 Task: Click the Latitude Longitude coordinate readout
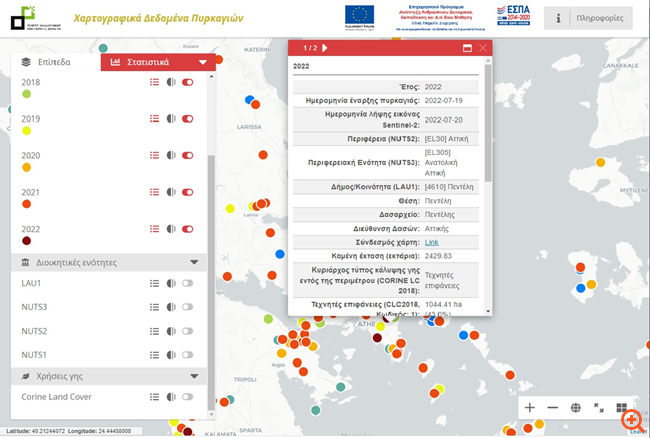68,431
